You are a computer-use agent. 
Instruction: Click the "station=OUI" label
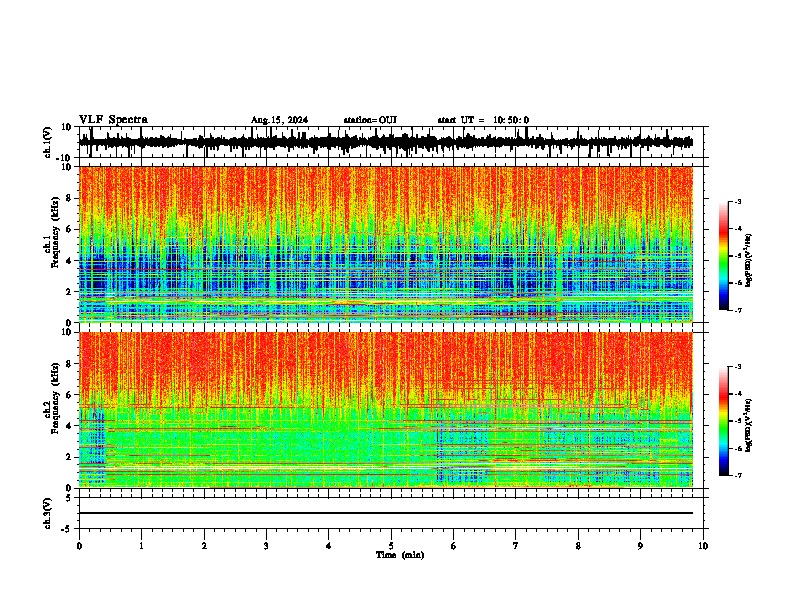[370, 120]
